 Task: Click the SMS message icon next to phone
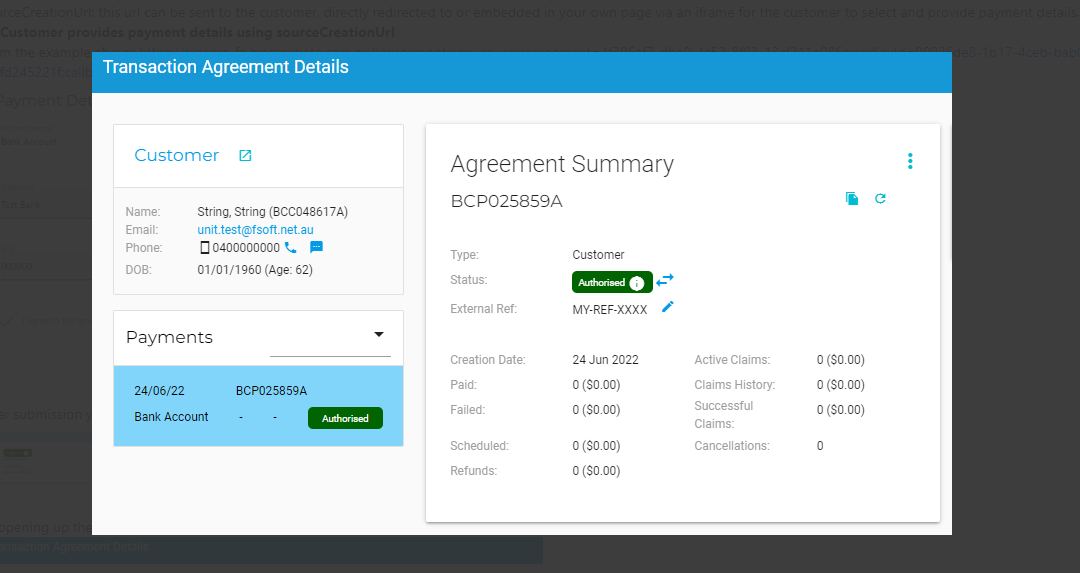(316, 247)
